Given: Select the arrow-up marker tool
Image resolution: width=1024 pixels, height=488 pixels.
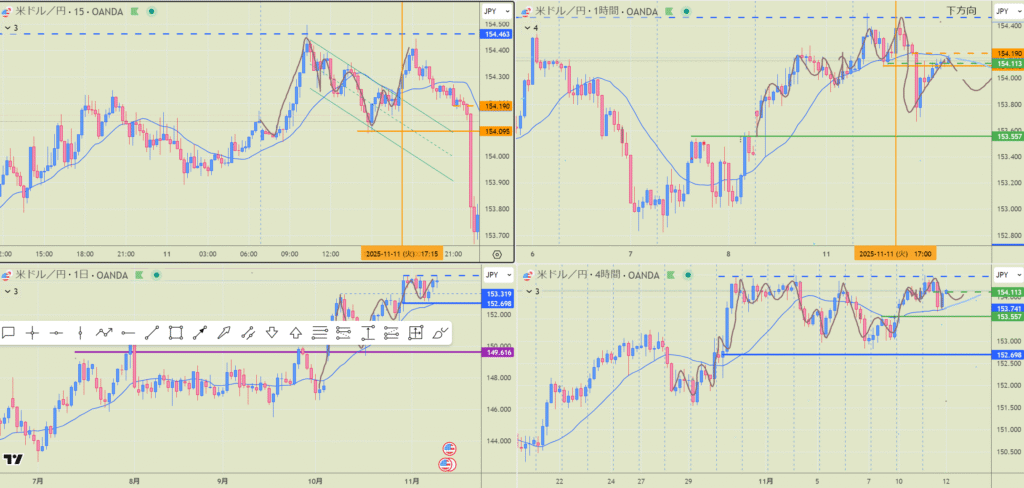Looking at the screenshot, I should coord(296,333).
